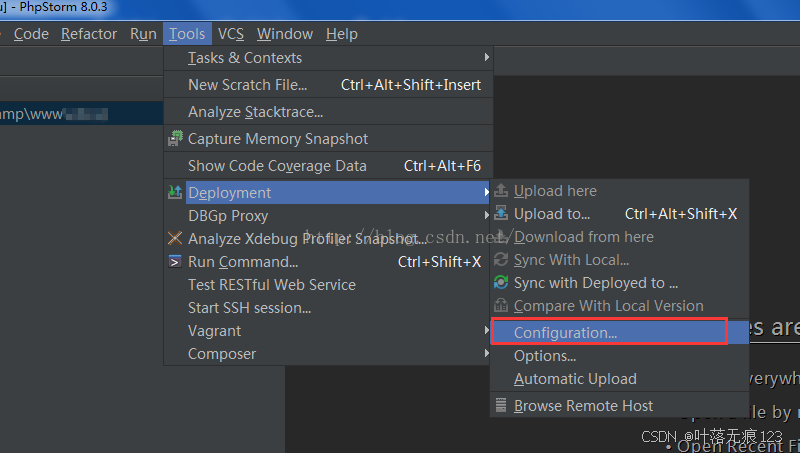Open the Code menu
Viewport: 800px width, 453px height.
click(x=31, y=34)
